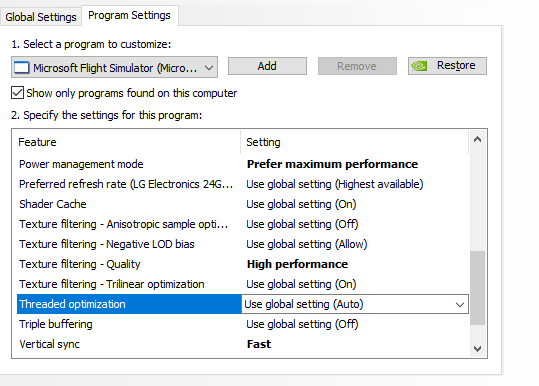Click the Restore button
This screenshot has height=386, width=539.
pyautogui.click(x=447, y=66)
